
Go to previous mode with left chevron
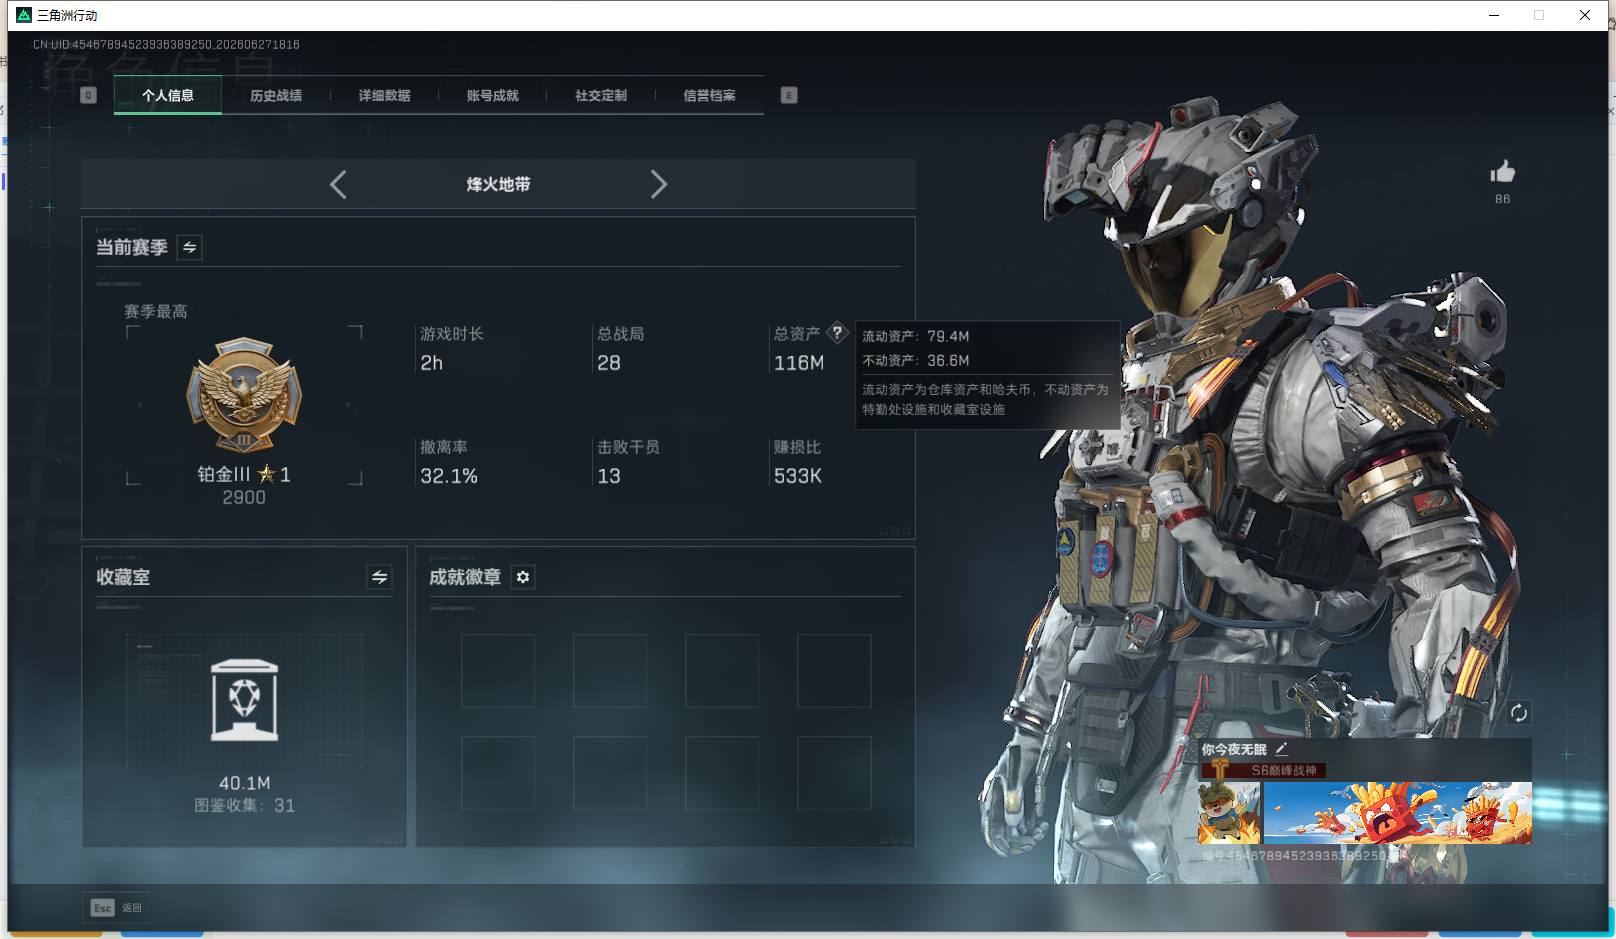[338, 184]
